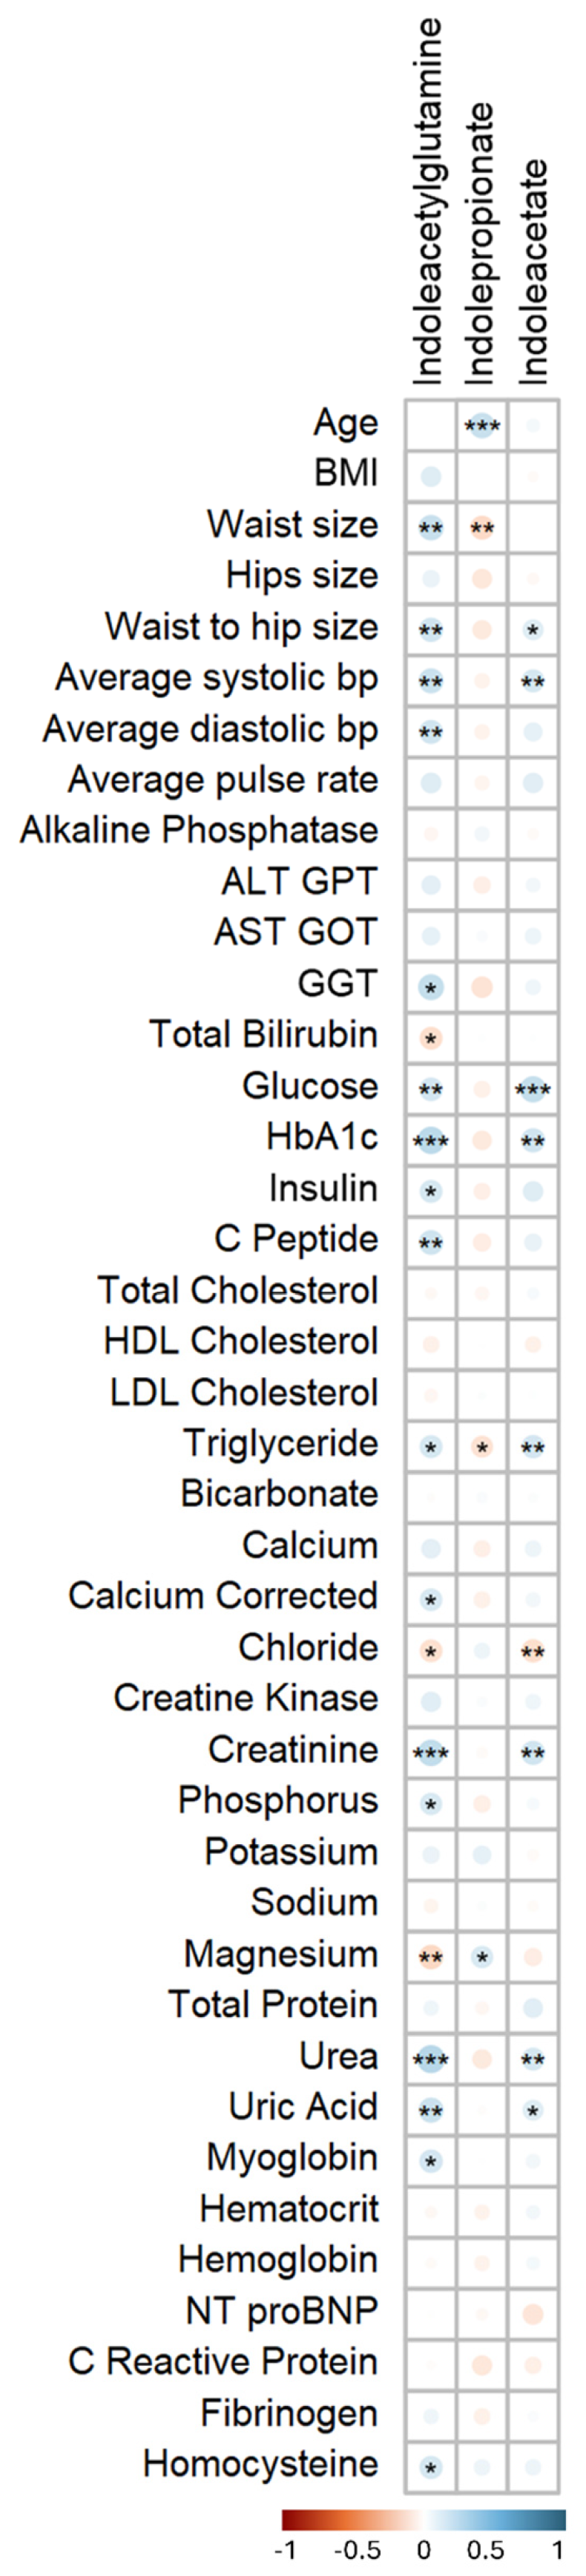Click the Triglyceride row label
This screenshot has height=2576, width=586.
click(281, 1444)
